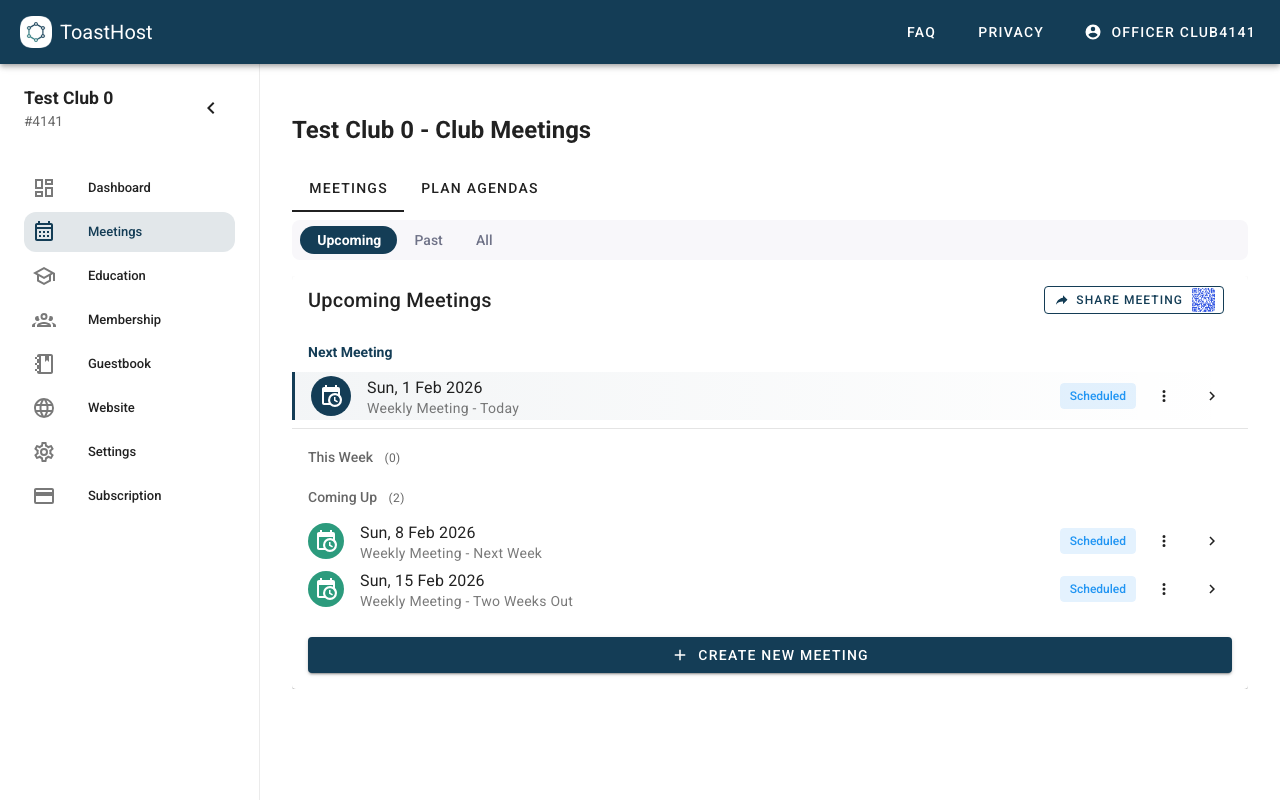1280x800 pixels.
Task: Click the Membership people icon
Action: (44, 319)
